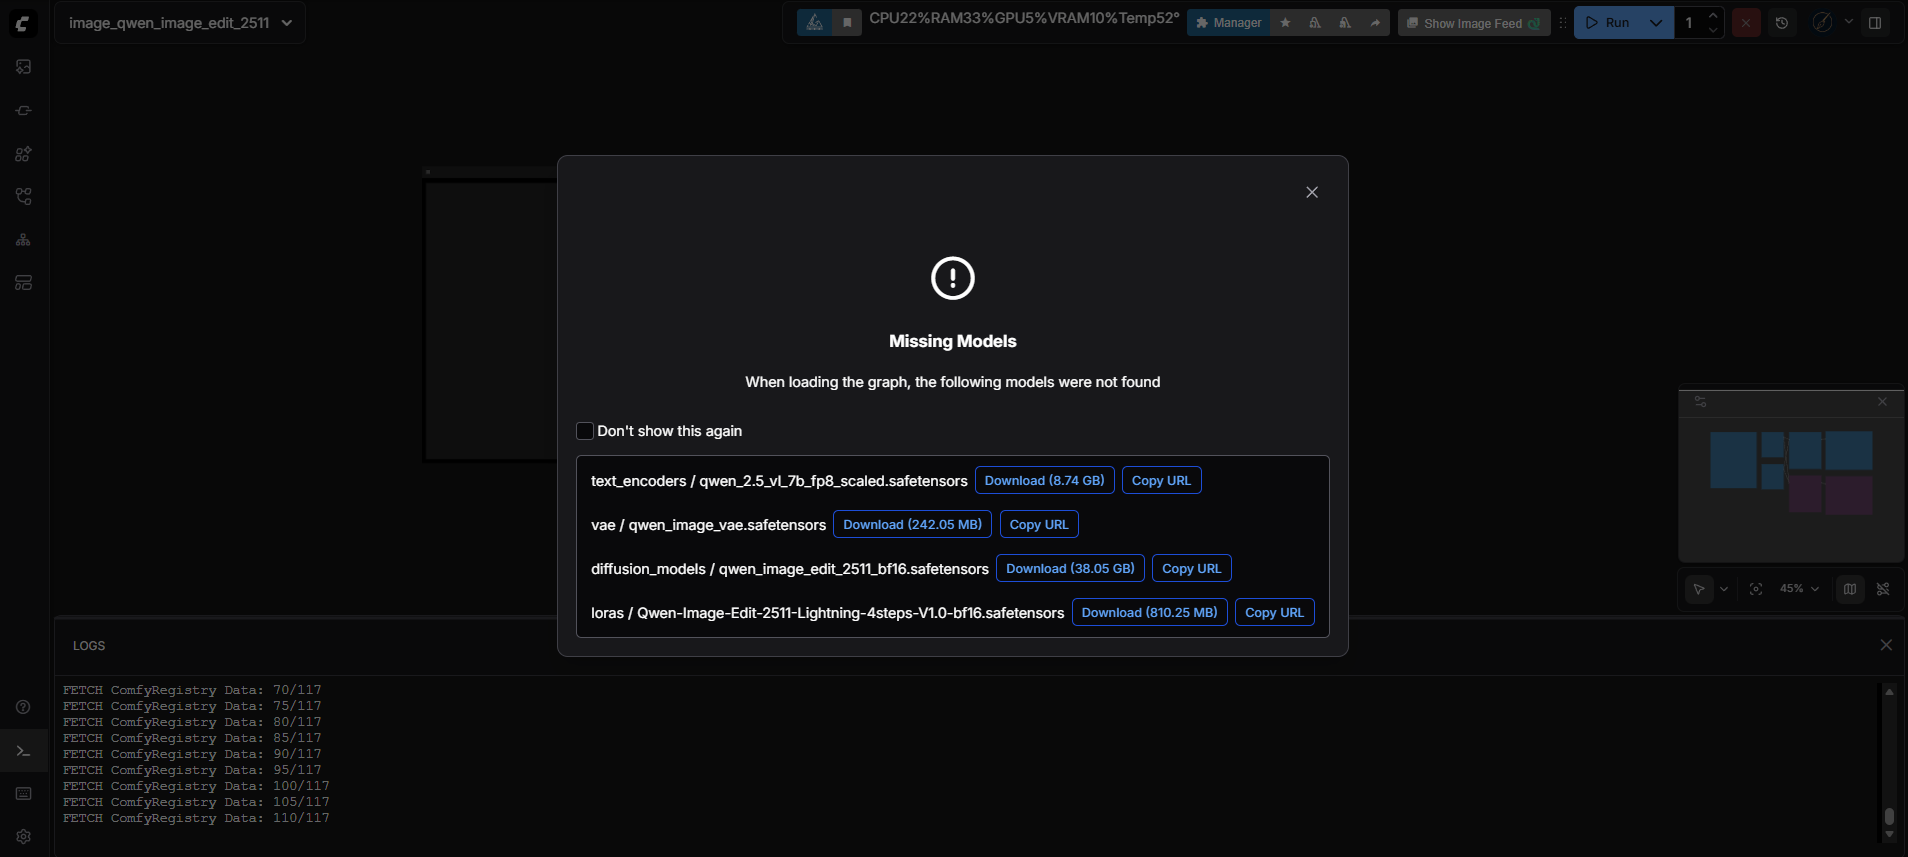Open the Help question-mark icon
Image resolution: width=1908 pixels, height=857 pixels.
click(x=23, y=707)
